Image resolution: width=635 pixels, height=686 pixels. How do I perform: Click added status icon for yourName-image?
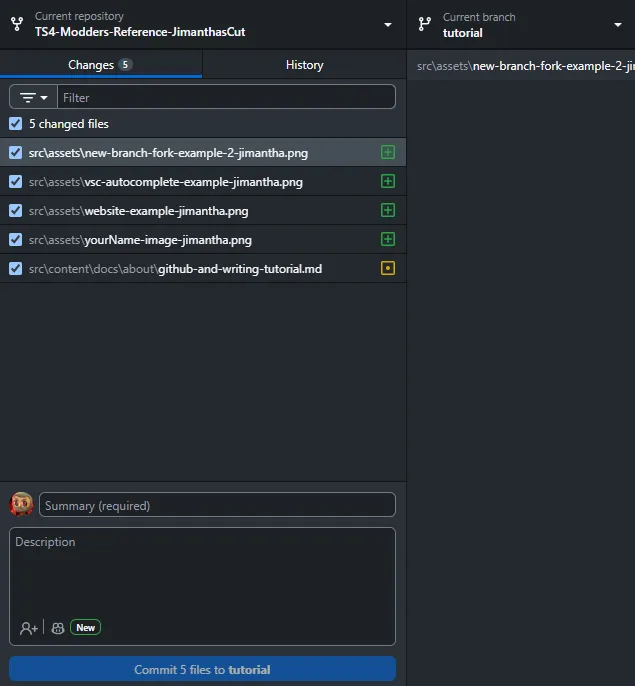[x=388, y=239]
